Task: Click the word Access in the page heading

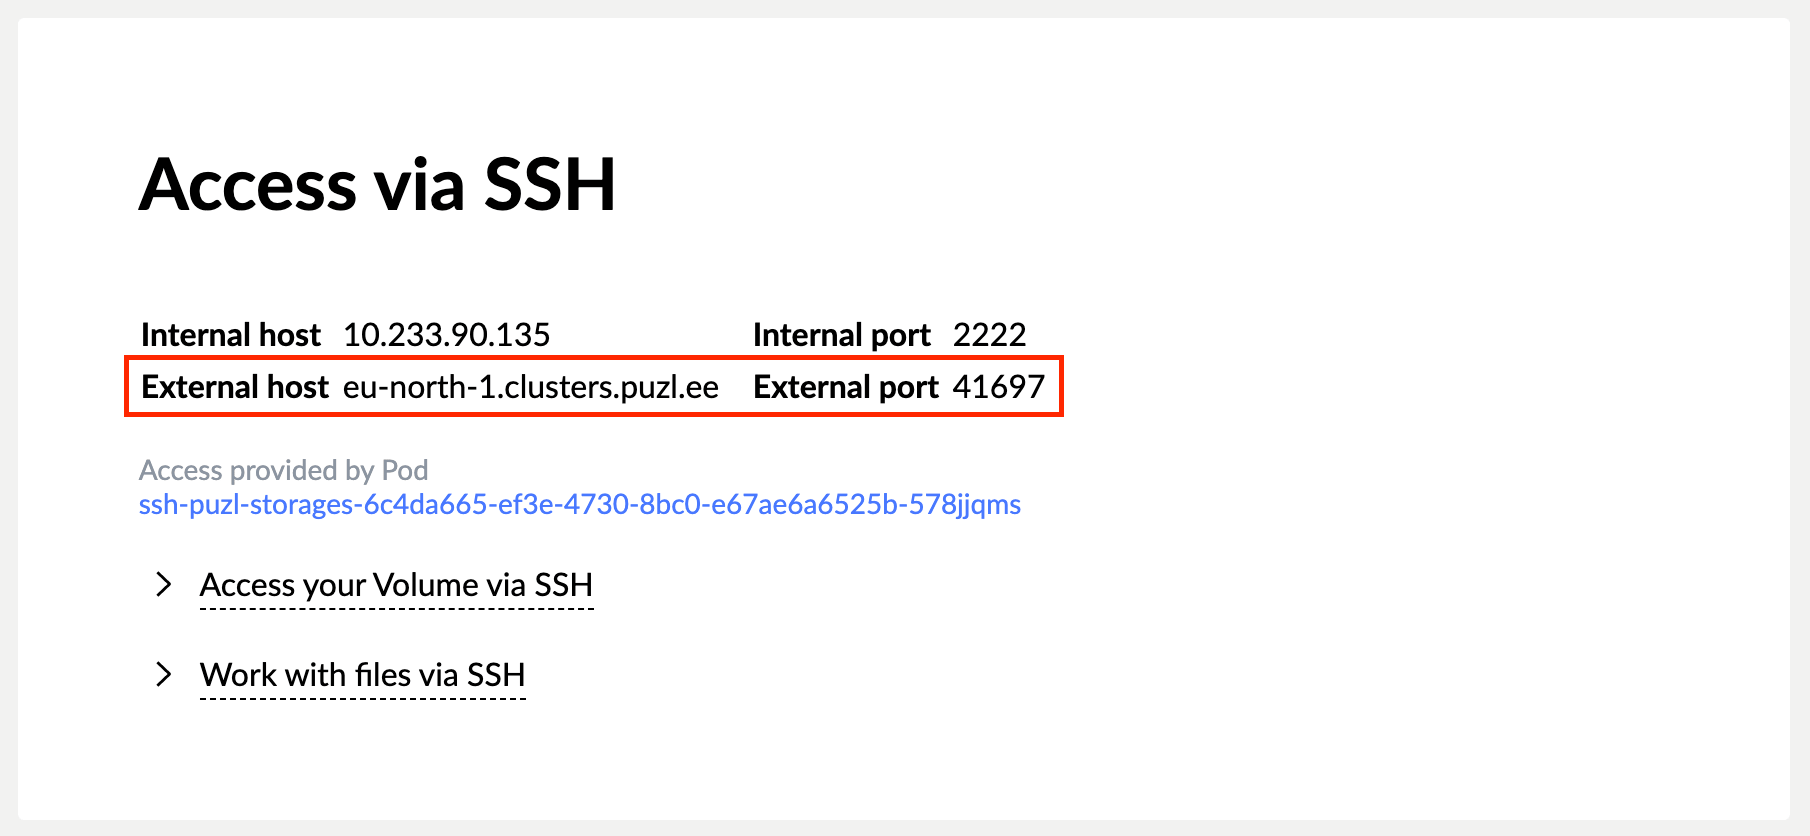Action: pos(248,185)
